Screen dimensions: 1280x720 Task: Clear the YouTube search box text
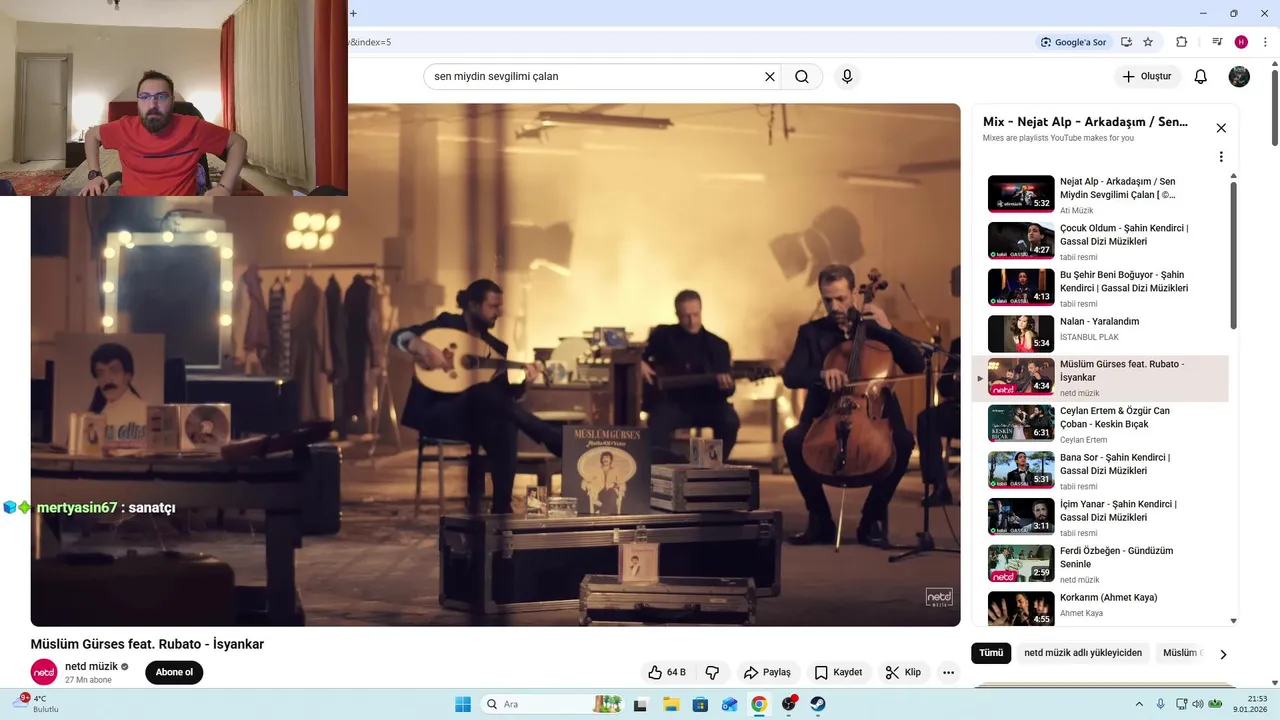tap(770, 76)
